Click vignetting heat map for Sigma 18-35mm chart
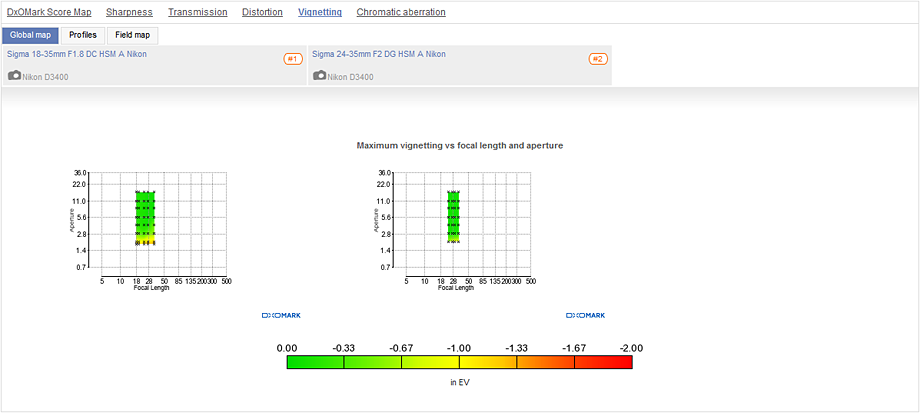The width and height of the screenshot is (920, 413). tap(146, 218)
